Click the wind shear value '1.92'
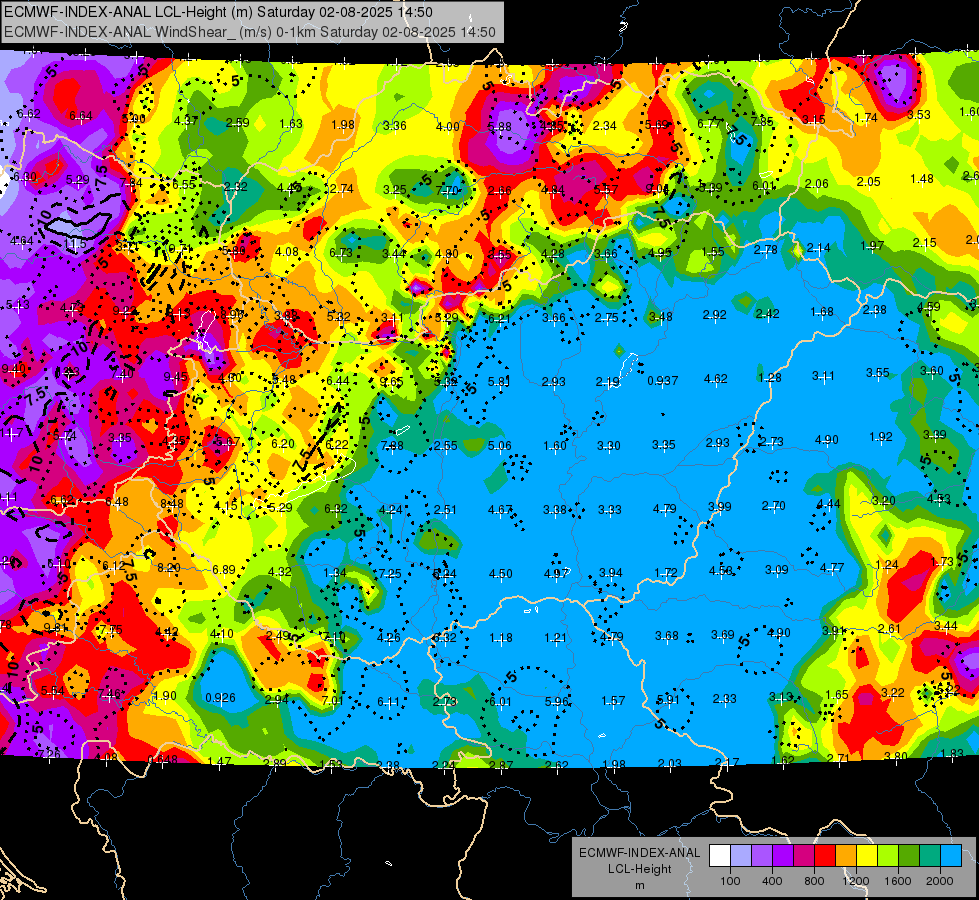979x900 pixels. (881, 437)
